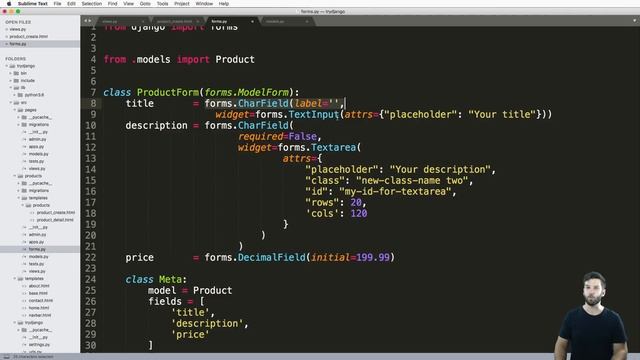Close the models.py editor tab

(x=307, y=21)
